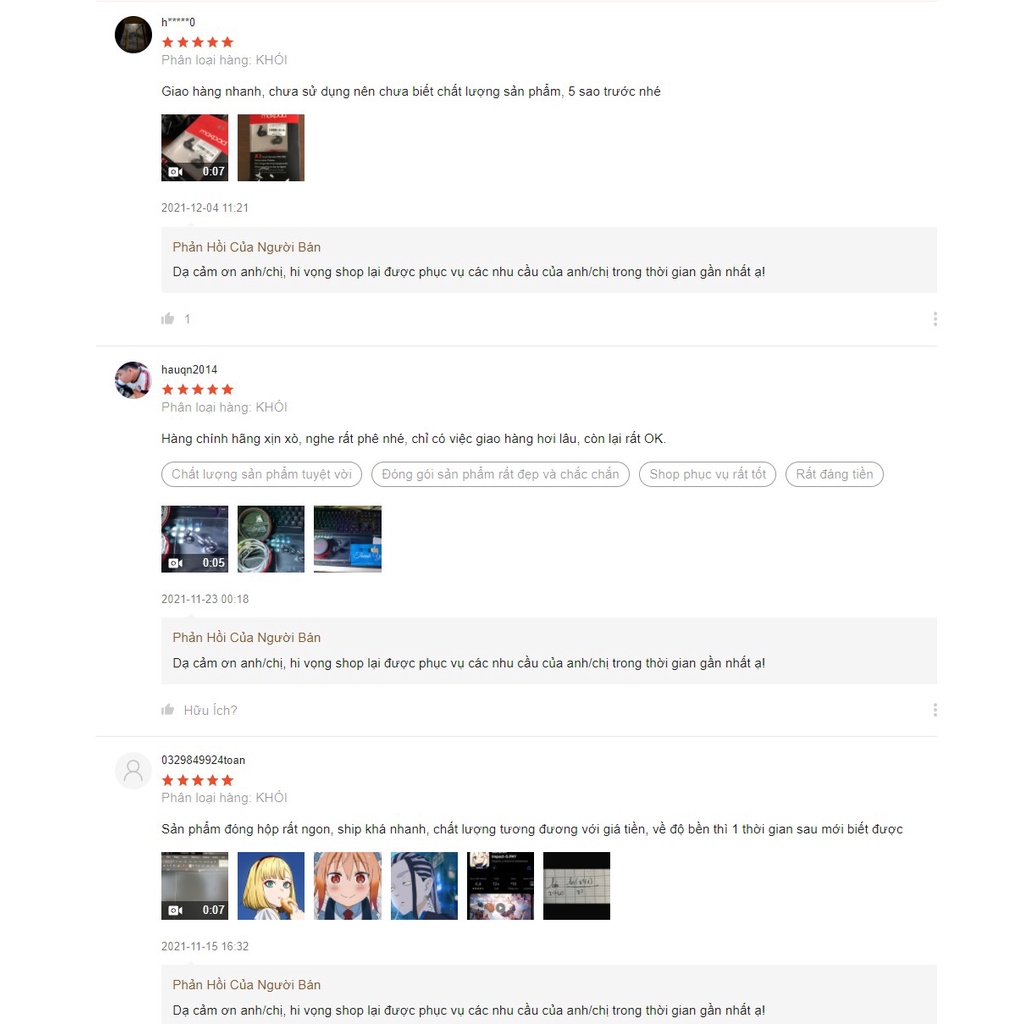Open hauqn2014's profile avatar
1024x1024 pixels.
[x=133, y=380]
